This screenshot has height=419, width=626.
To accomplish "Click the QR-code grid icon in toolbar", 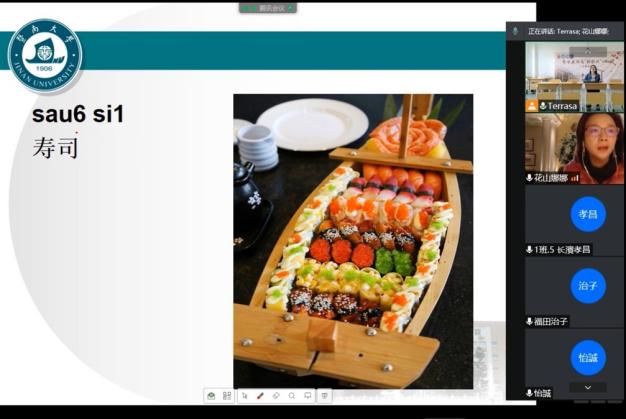I will coord(227,395).
